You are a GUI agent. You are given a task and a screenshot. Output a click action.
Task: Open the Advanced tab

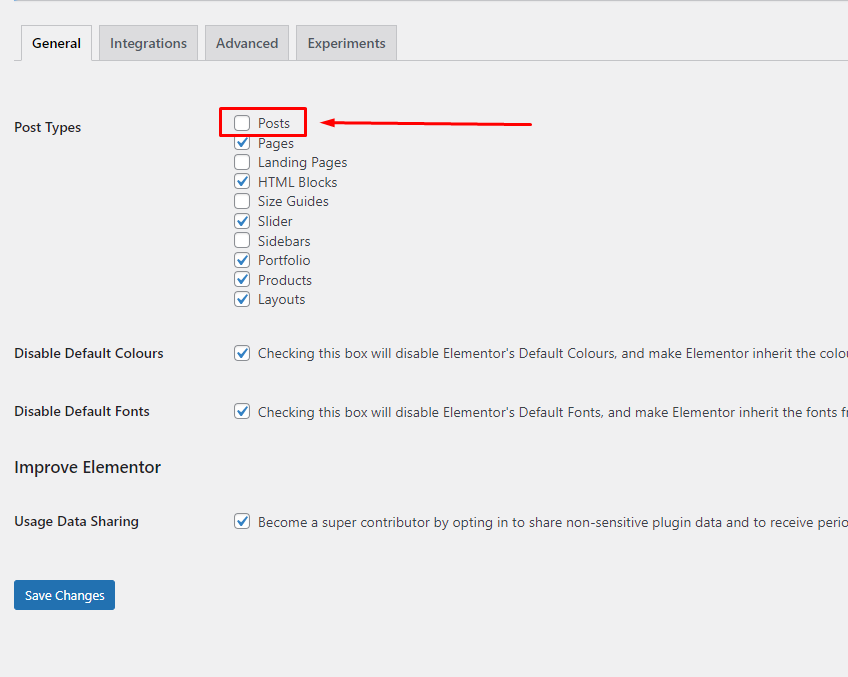(247, 43)
